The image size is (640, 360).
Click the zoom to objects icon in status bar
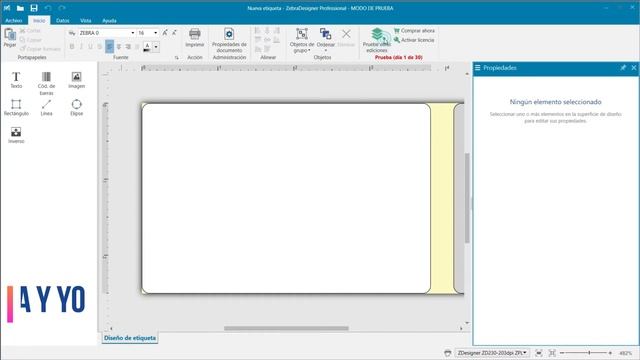(552, 353)
